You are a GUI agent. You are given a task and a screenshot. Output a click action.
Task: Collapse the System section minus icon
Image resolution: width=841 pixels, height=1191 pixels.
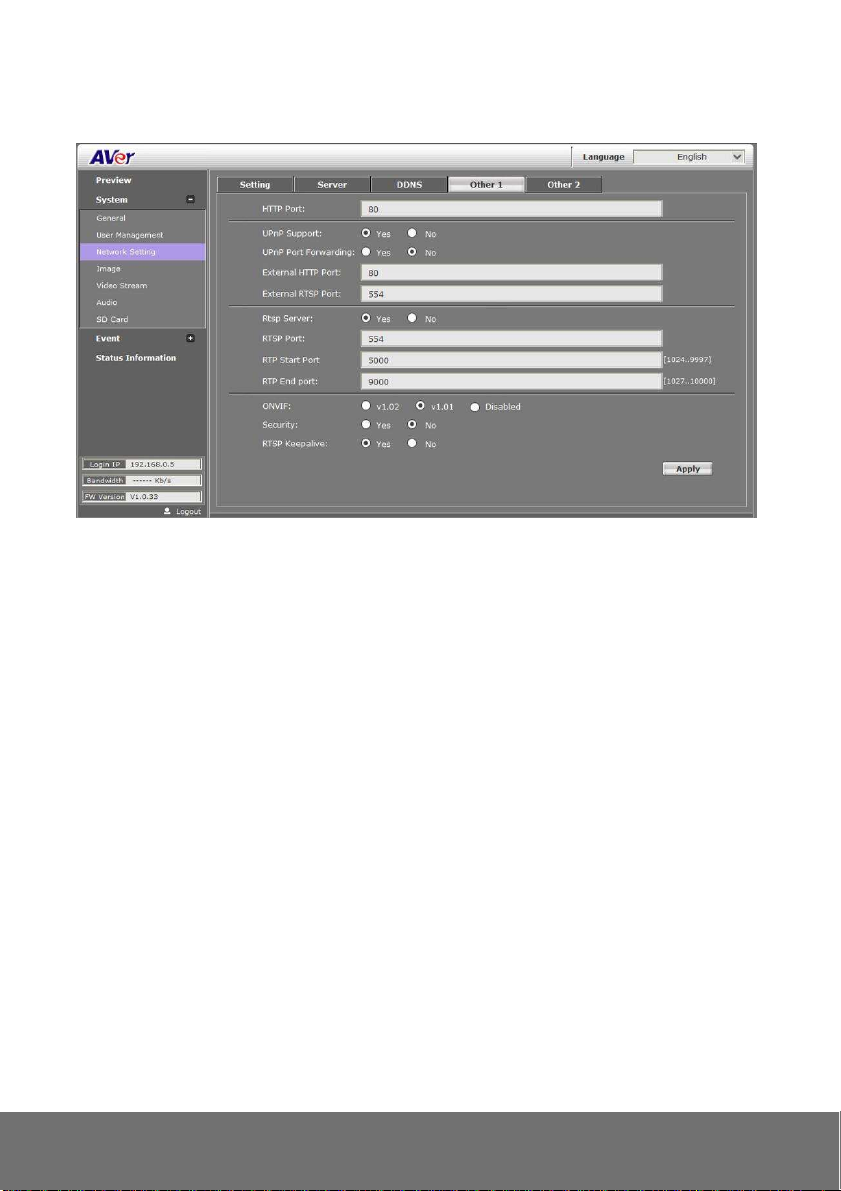click(x=190, y=200)
